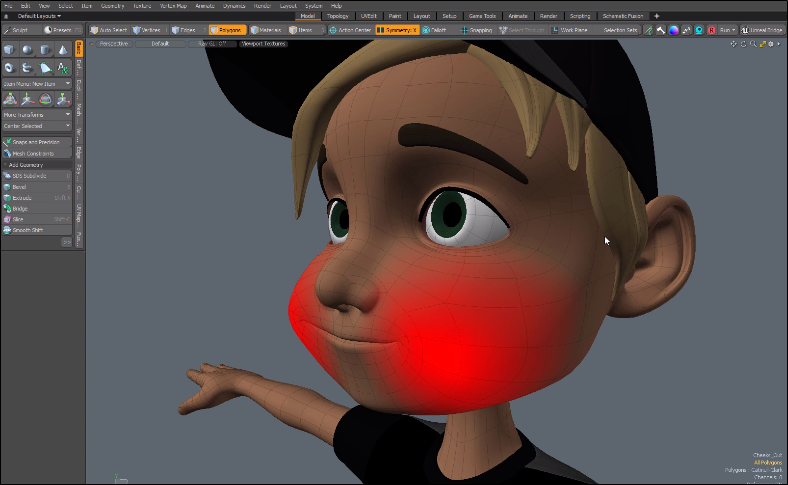Enable Polygons selection mode
This screenshot has height=485, width=788.
(228, 30)
